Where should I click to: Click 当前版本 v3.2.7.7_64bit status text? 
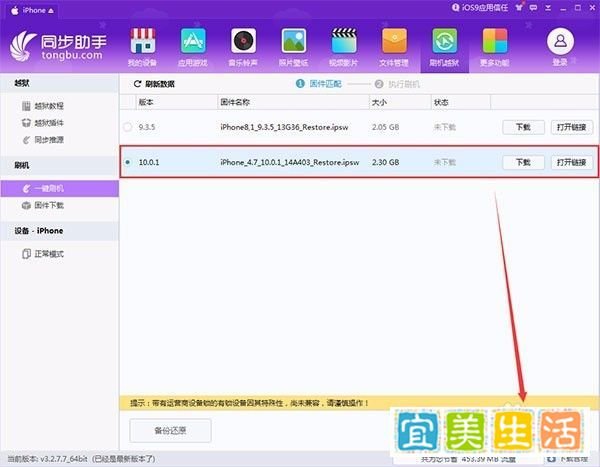[x=81, y=459]
